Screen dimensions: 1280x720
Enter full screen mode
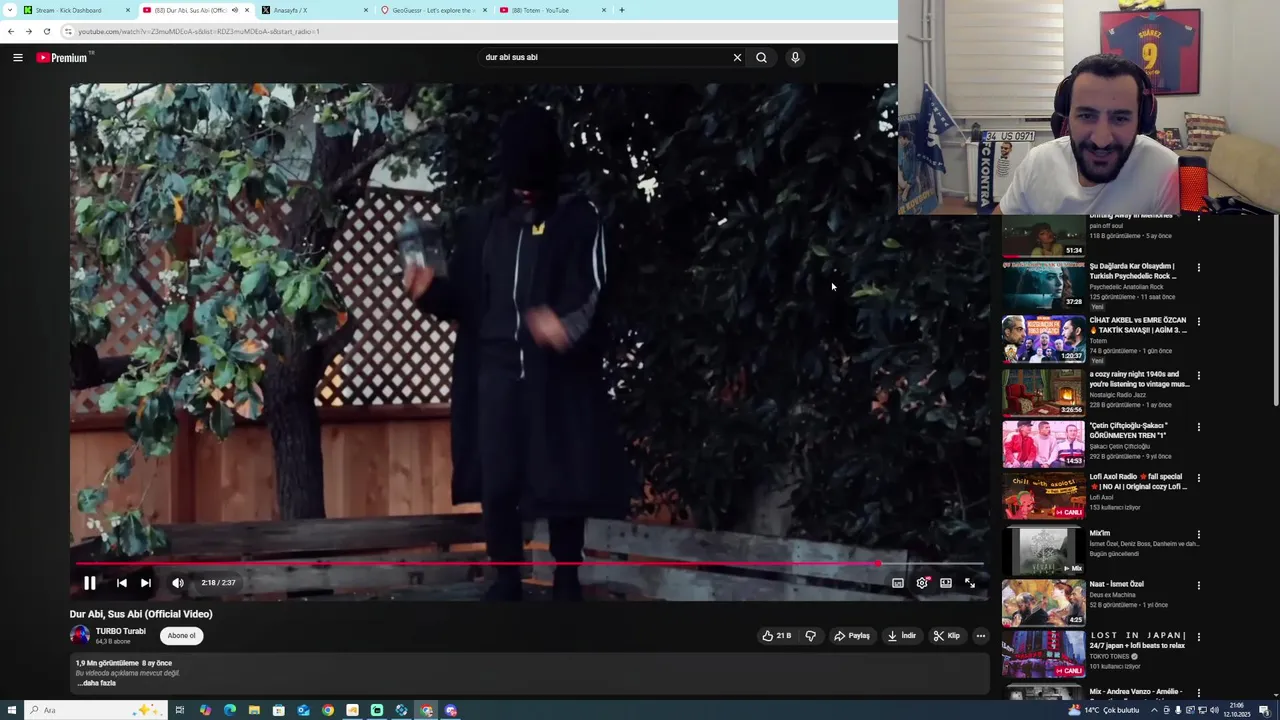[970, 583]
